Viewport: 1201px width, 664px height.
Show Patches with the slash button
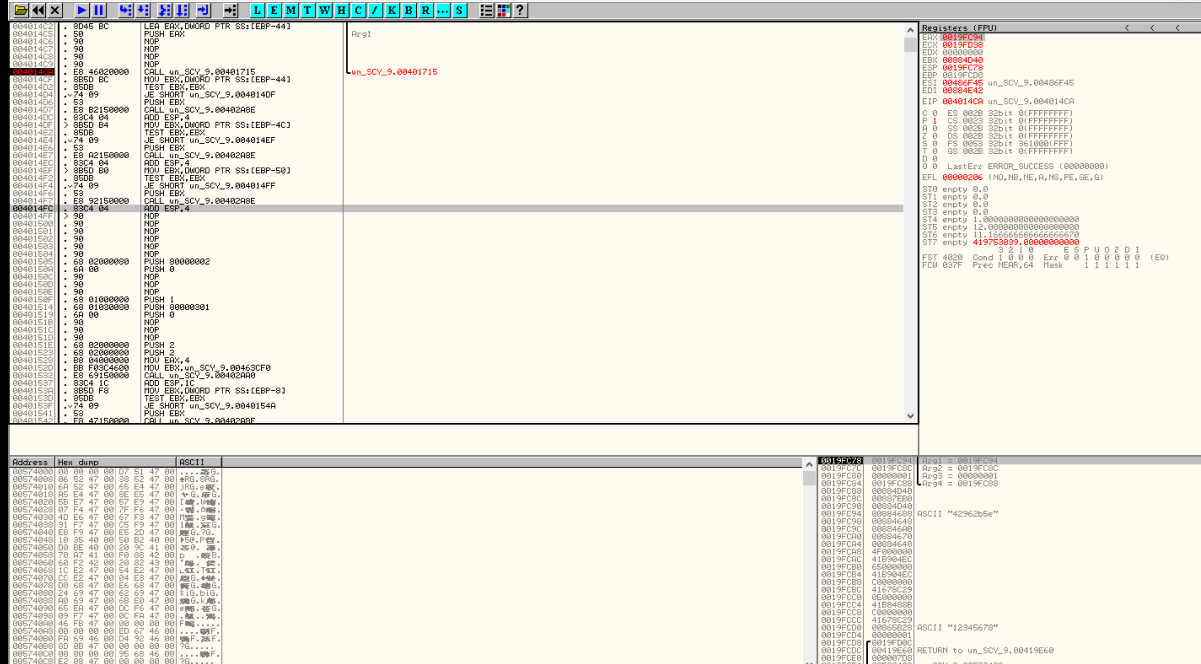375,10
